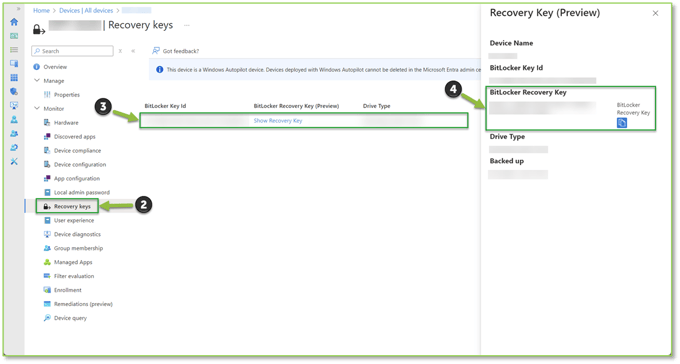
Task: Copy the BitLocker Recovery Key
Action: tap(621, 123)
